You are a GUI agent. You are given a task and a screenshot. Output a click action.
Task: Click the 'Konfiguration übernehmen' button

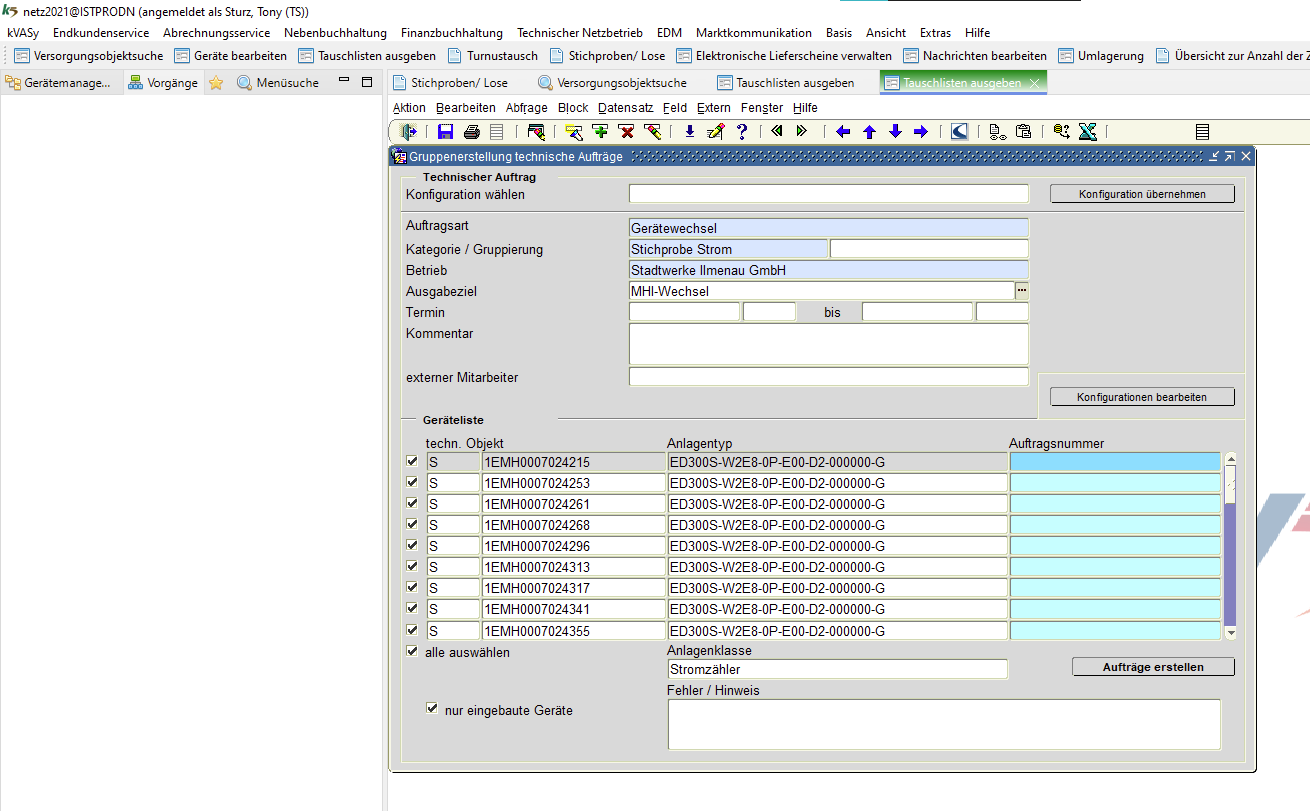pyautogui.click(x=1142, y=194)
